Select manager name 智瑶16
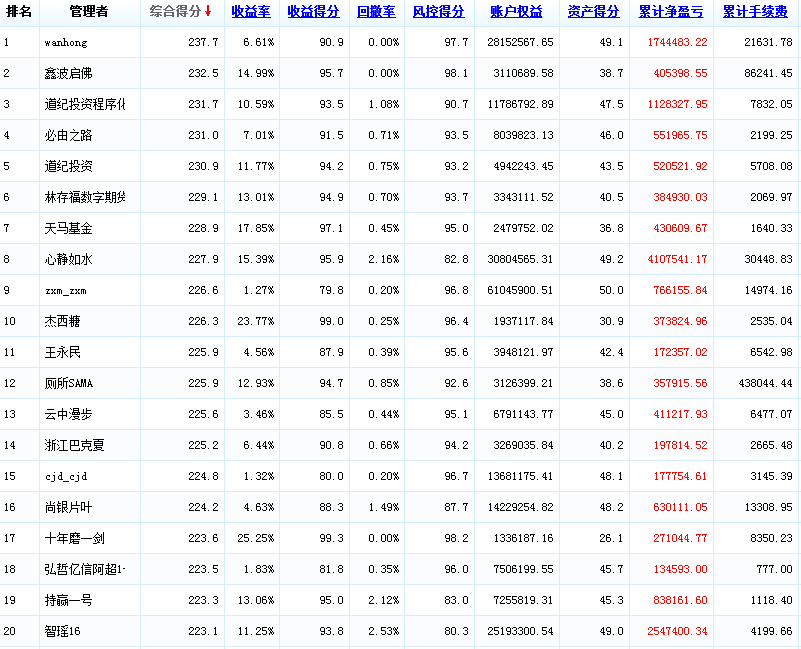 [62, 631]
